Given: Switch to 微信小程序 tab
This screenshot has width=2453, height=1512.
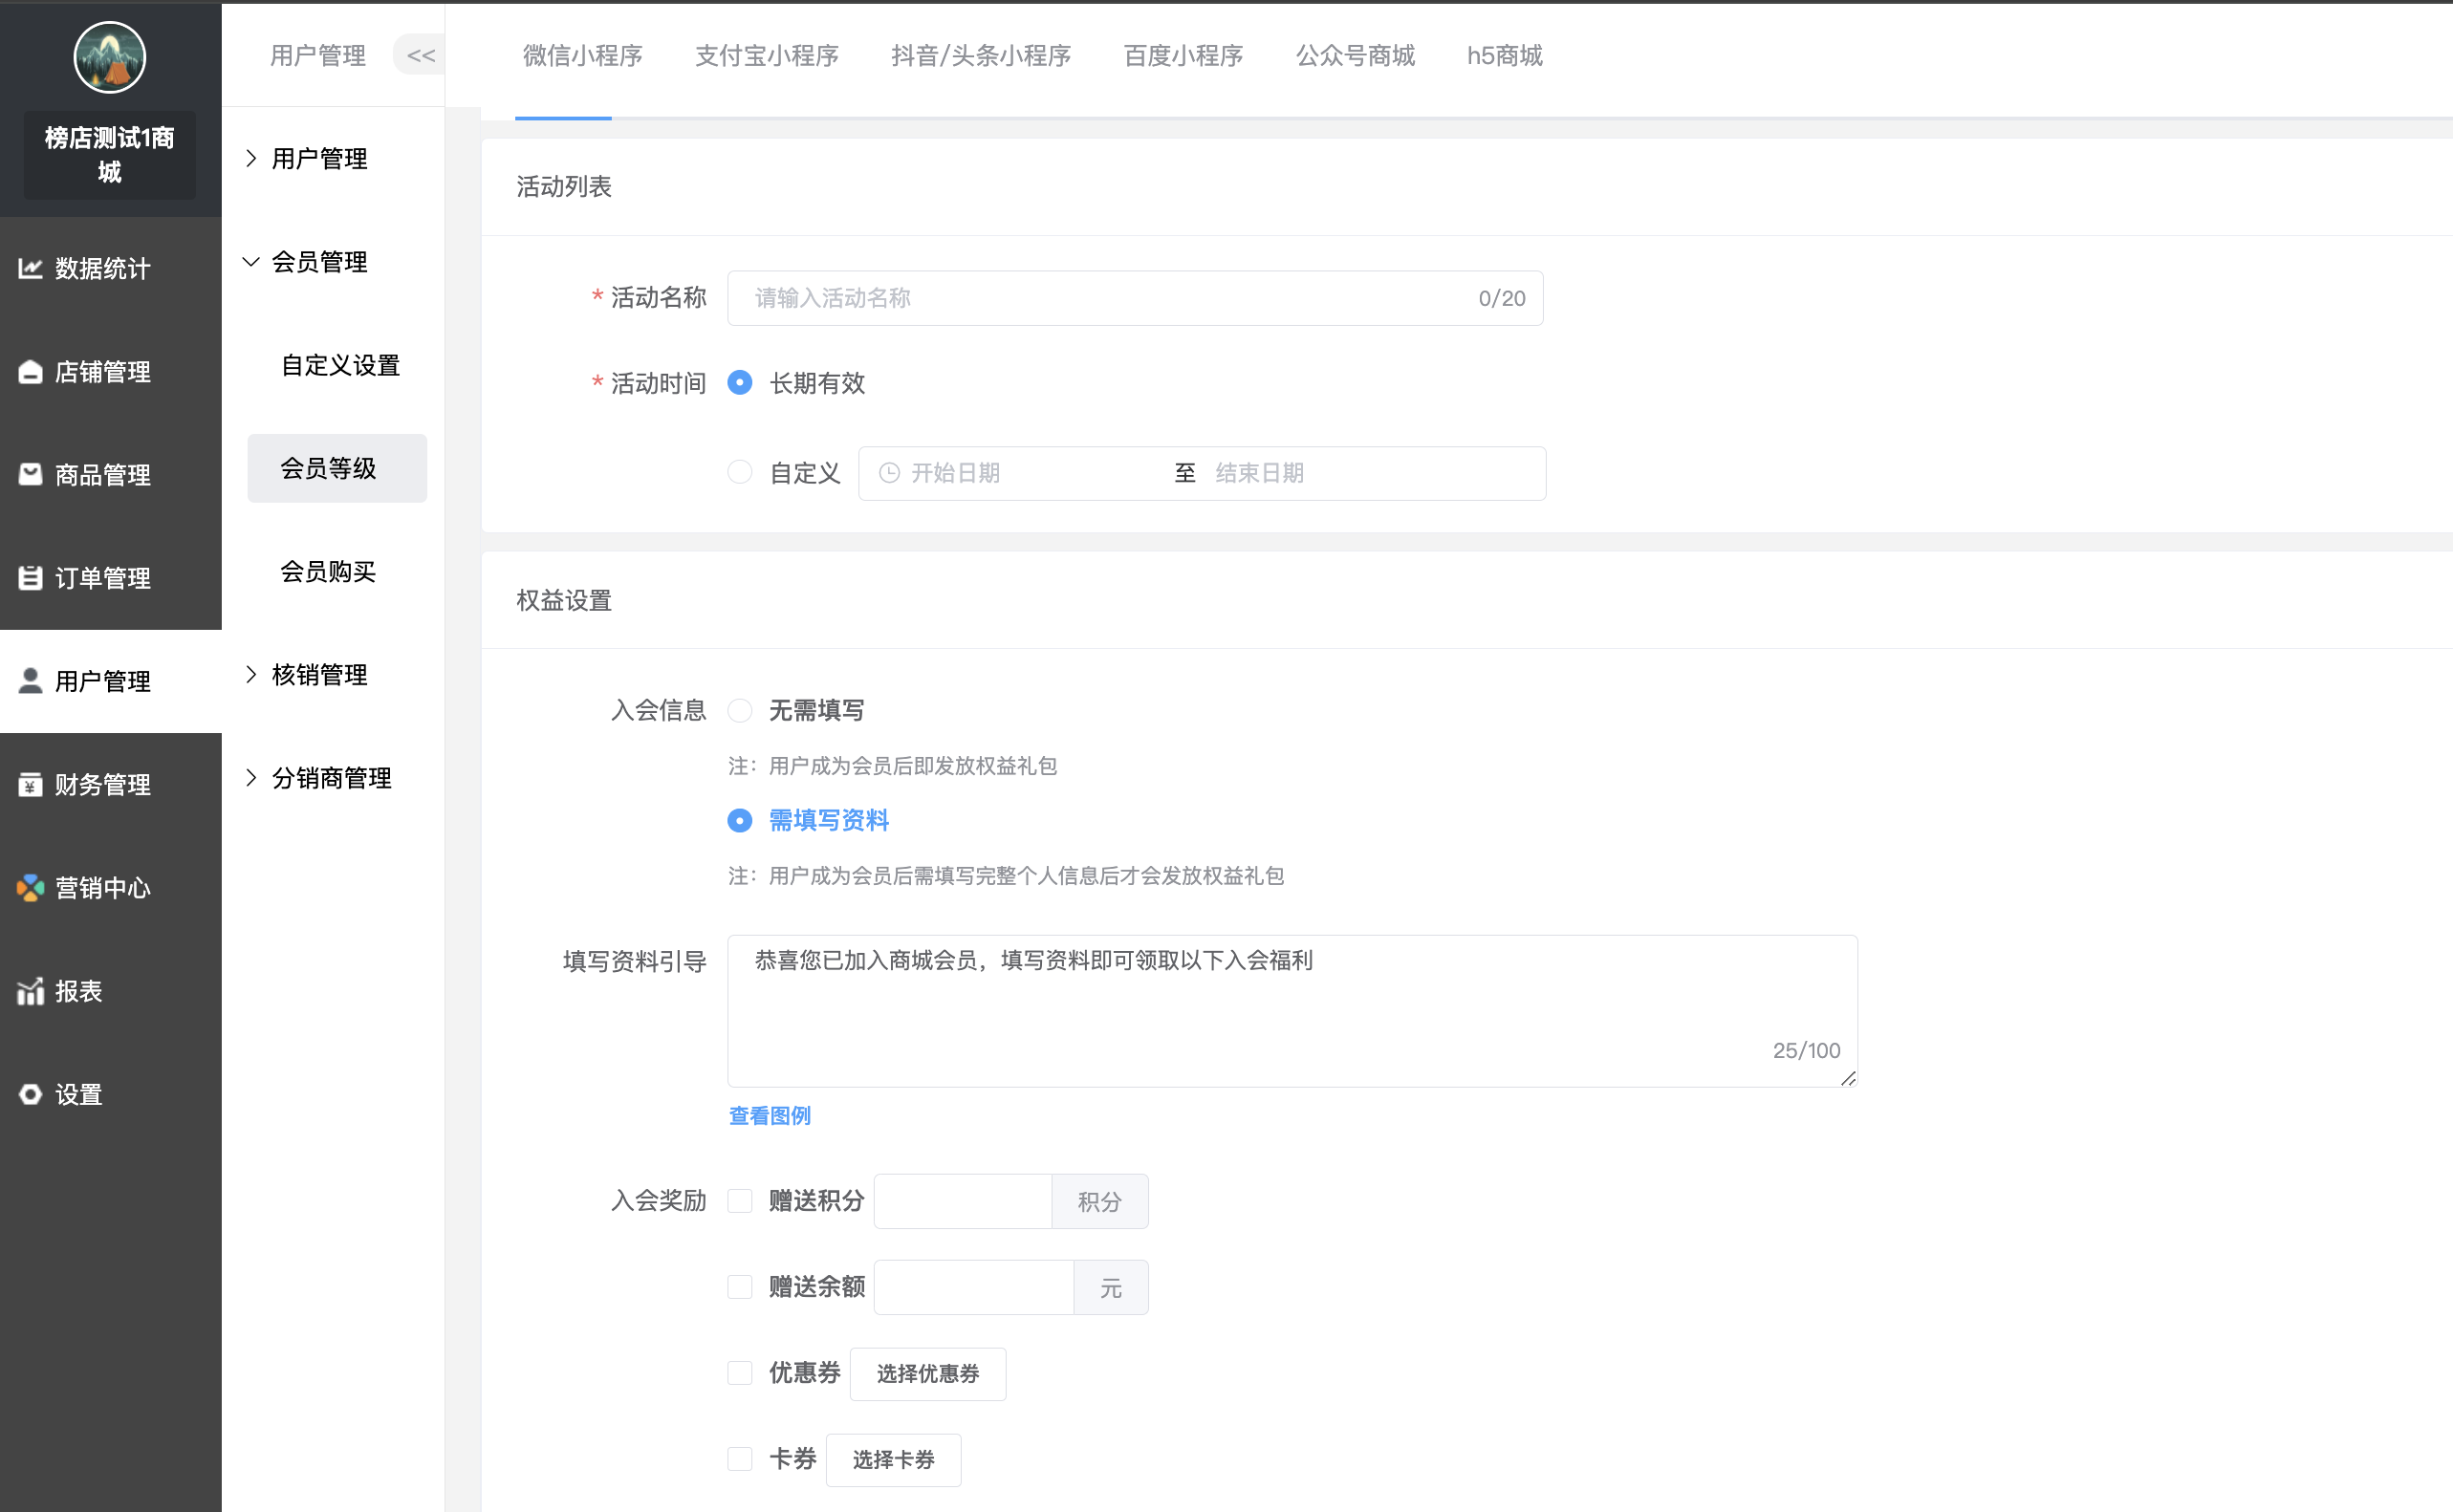Looking at the screenshot, I should 583,55.
